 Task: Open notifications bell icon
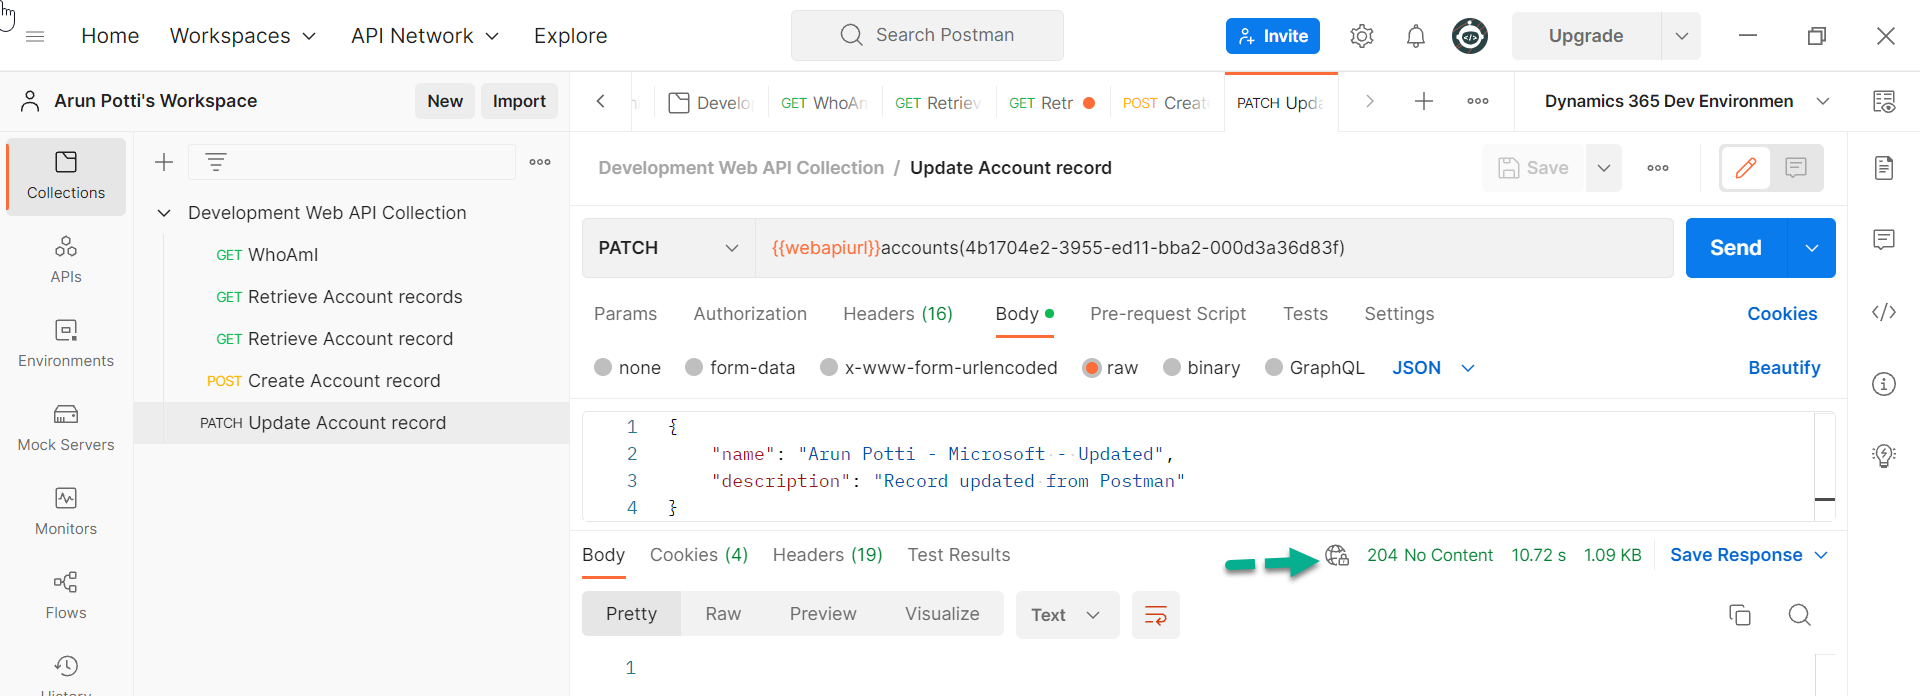point(1416,36)
